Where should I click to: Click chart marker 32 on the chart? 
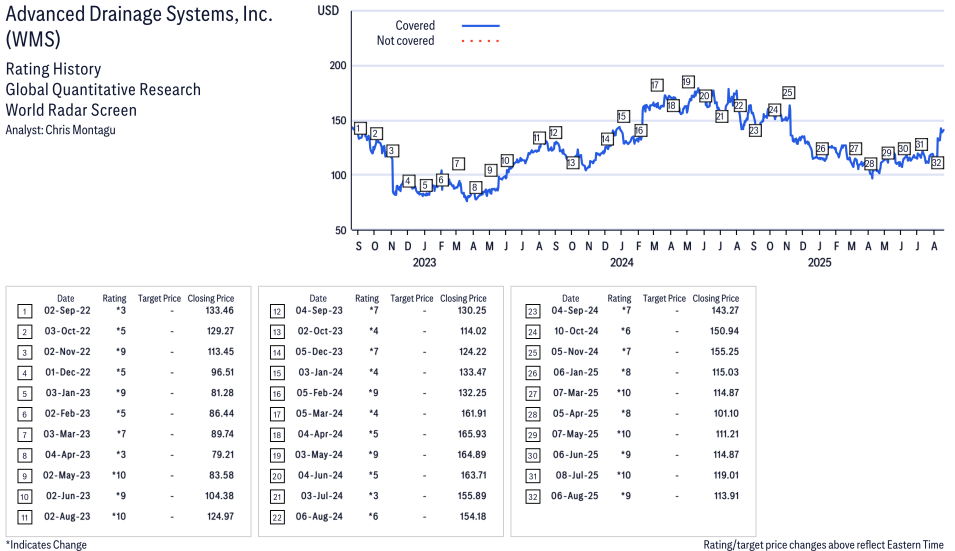point(937,163)
